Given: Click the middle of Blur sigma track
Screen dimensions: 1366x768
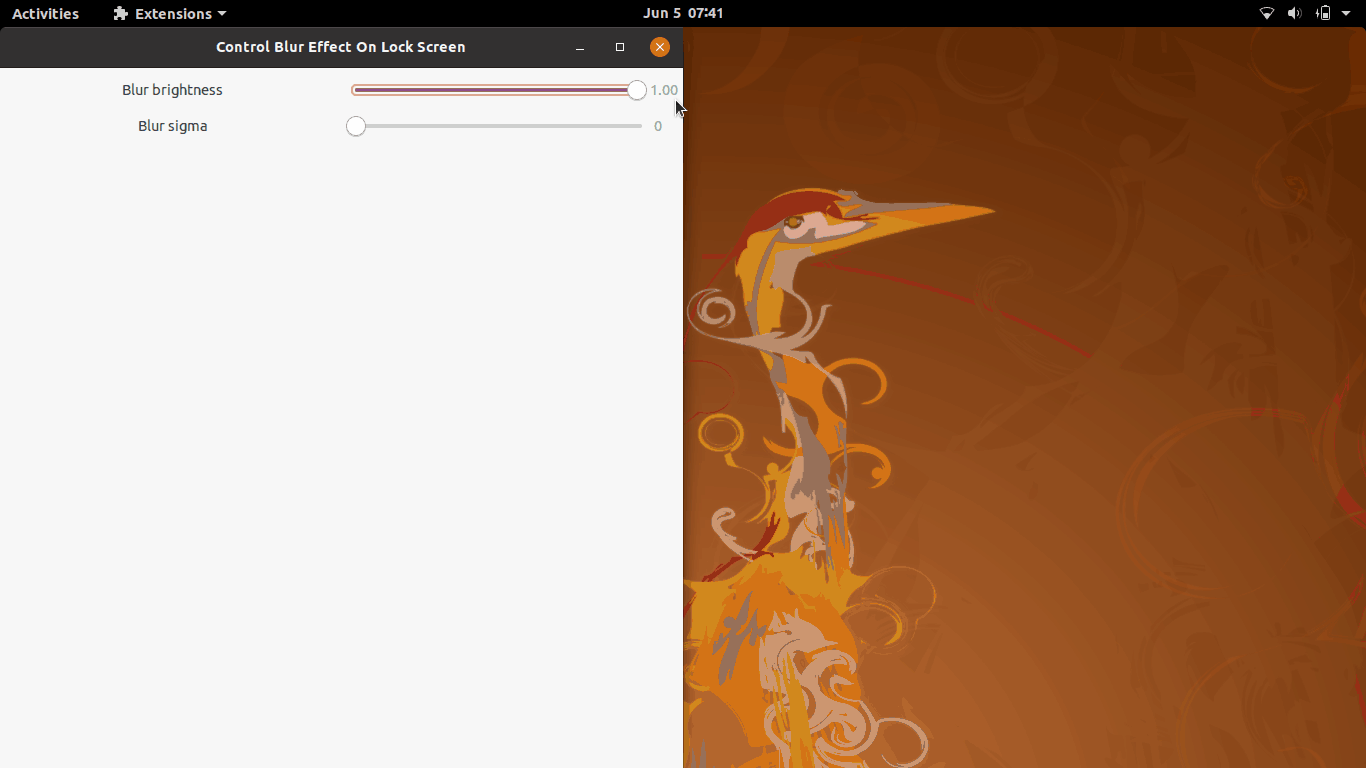Looking at the screenshot, I should [497, 126].
